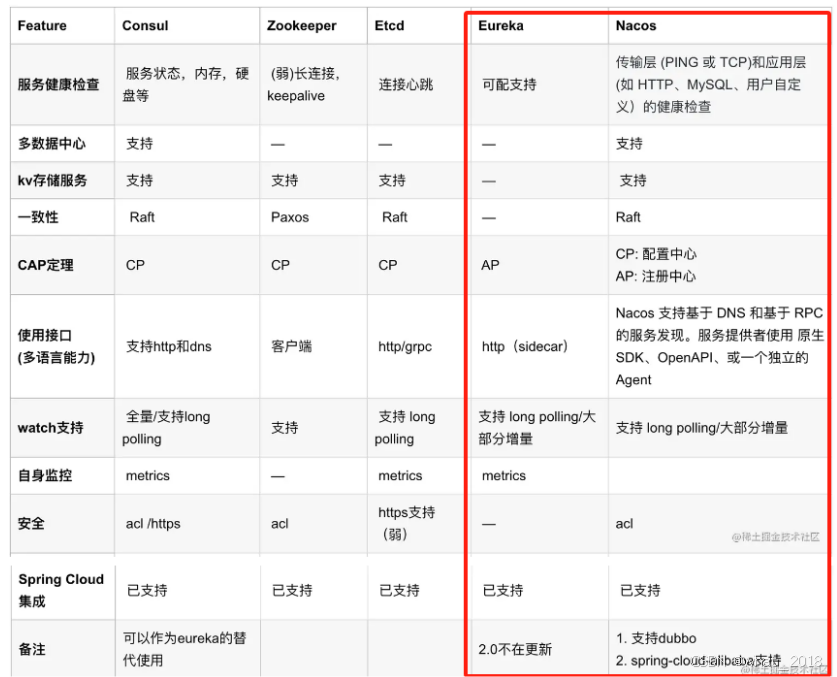Screen dimensions: 837x677
Task: Click the (弱)长连接, keepalive cell
Action: tap(303, 84)
